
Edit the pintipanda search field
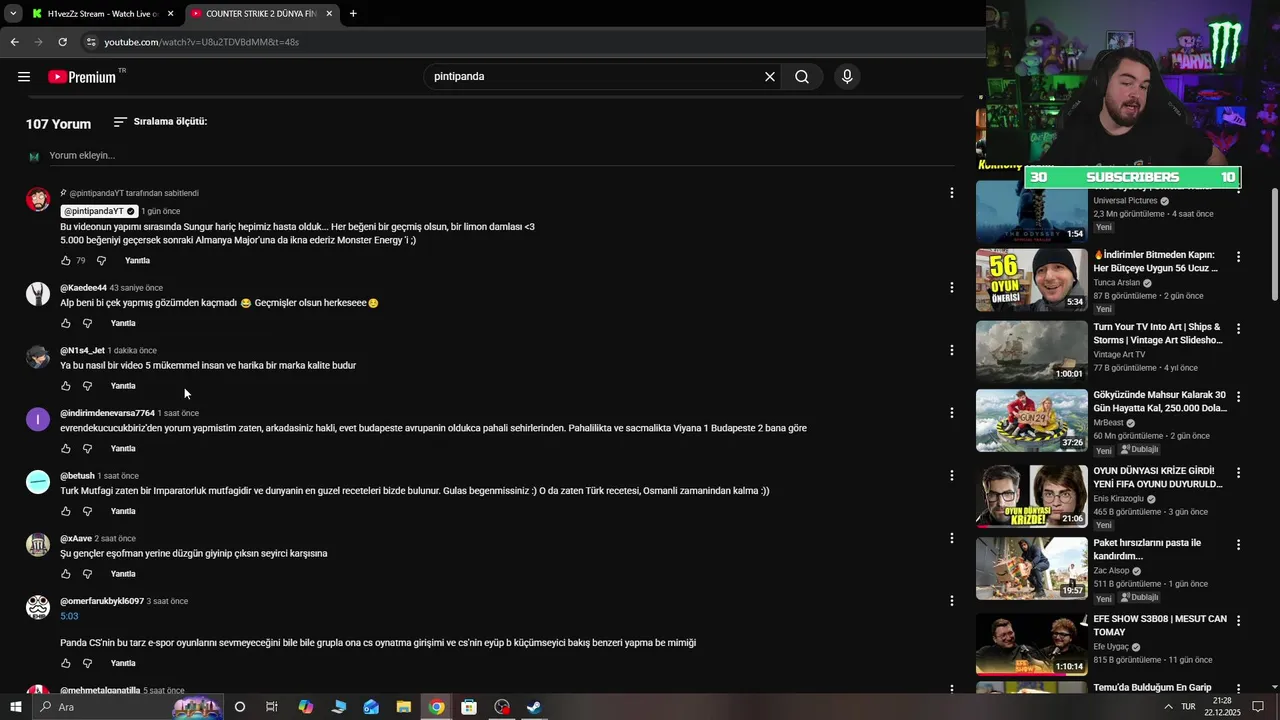pyautogui.click(x=594, y=77)
